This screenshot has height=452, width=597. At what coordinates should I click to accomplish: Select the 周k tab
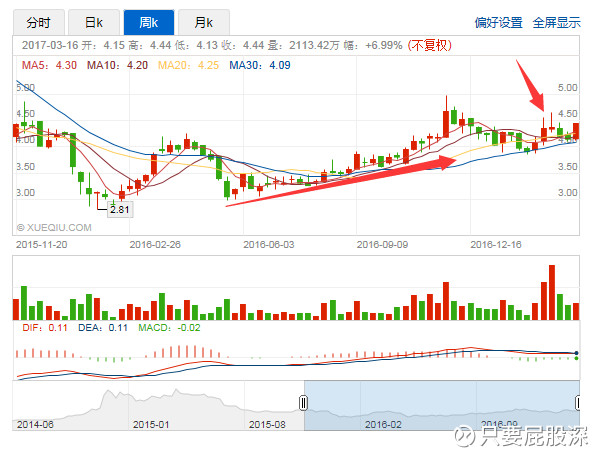149,22
